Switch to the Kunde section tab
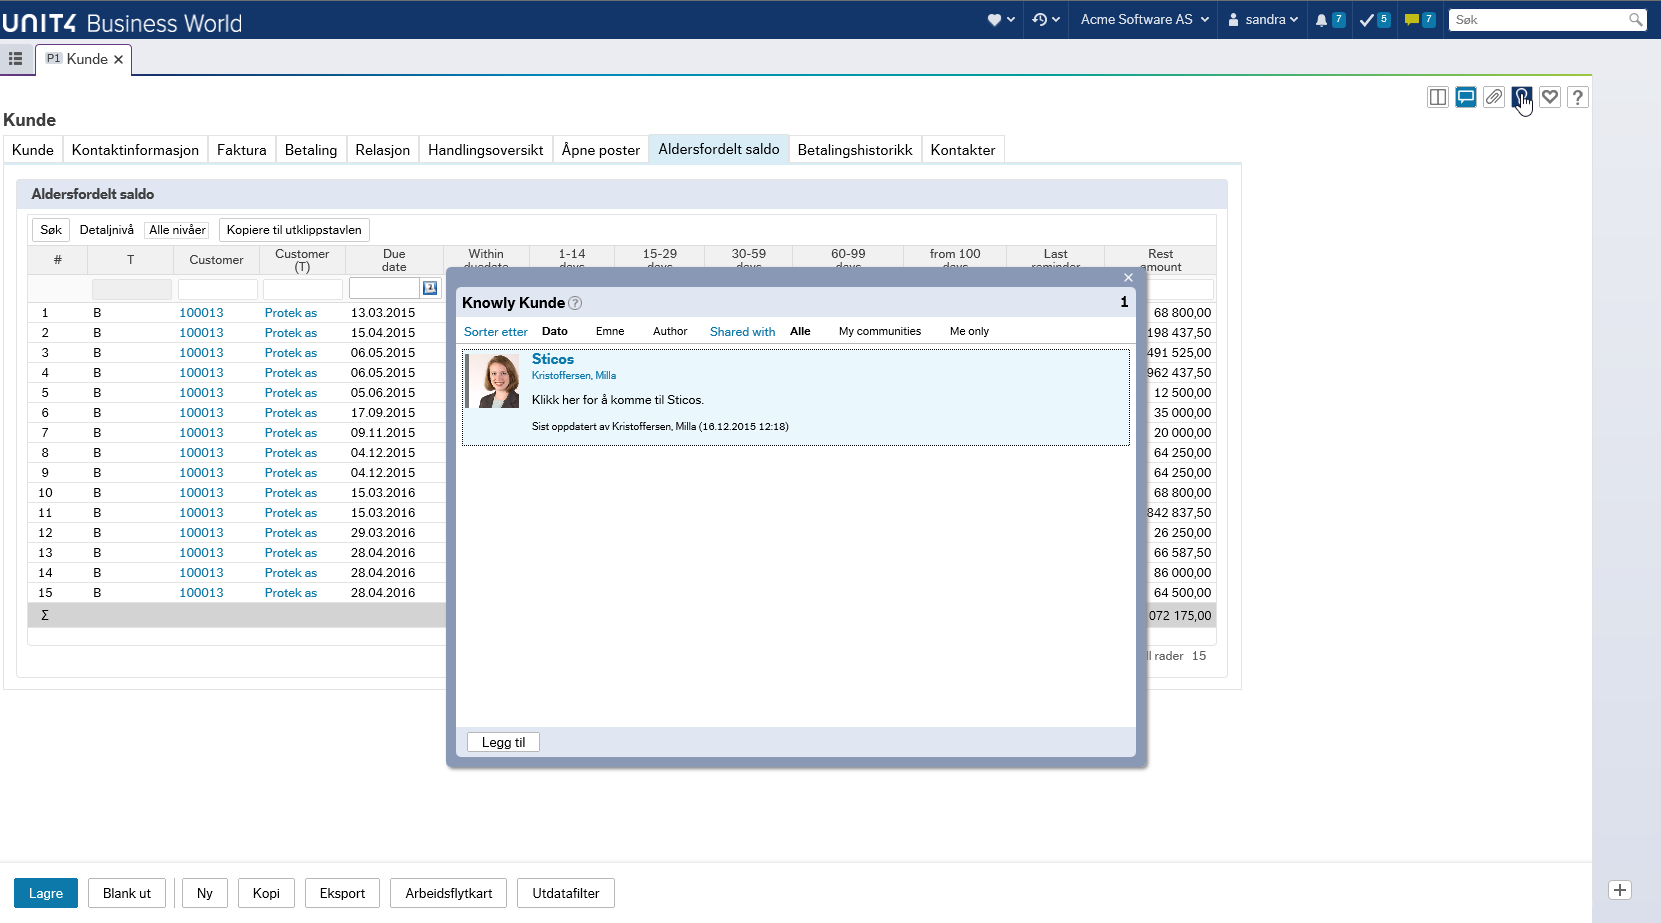This screenshot has height=923, width=1661. click(x=33, y=150)
